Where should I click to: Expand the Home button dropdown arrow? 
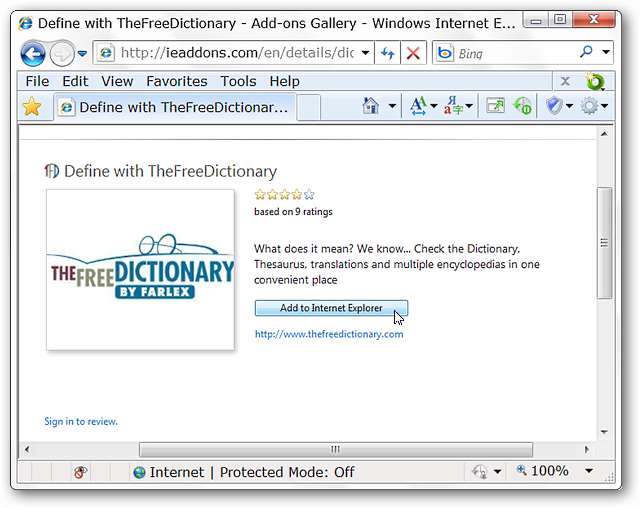coord(392,106)
